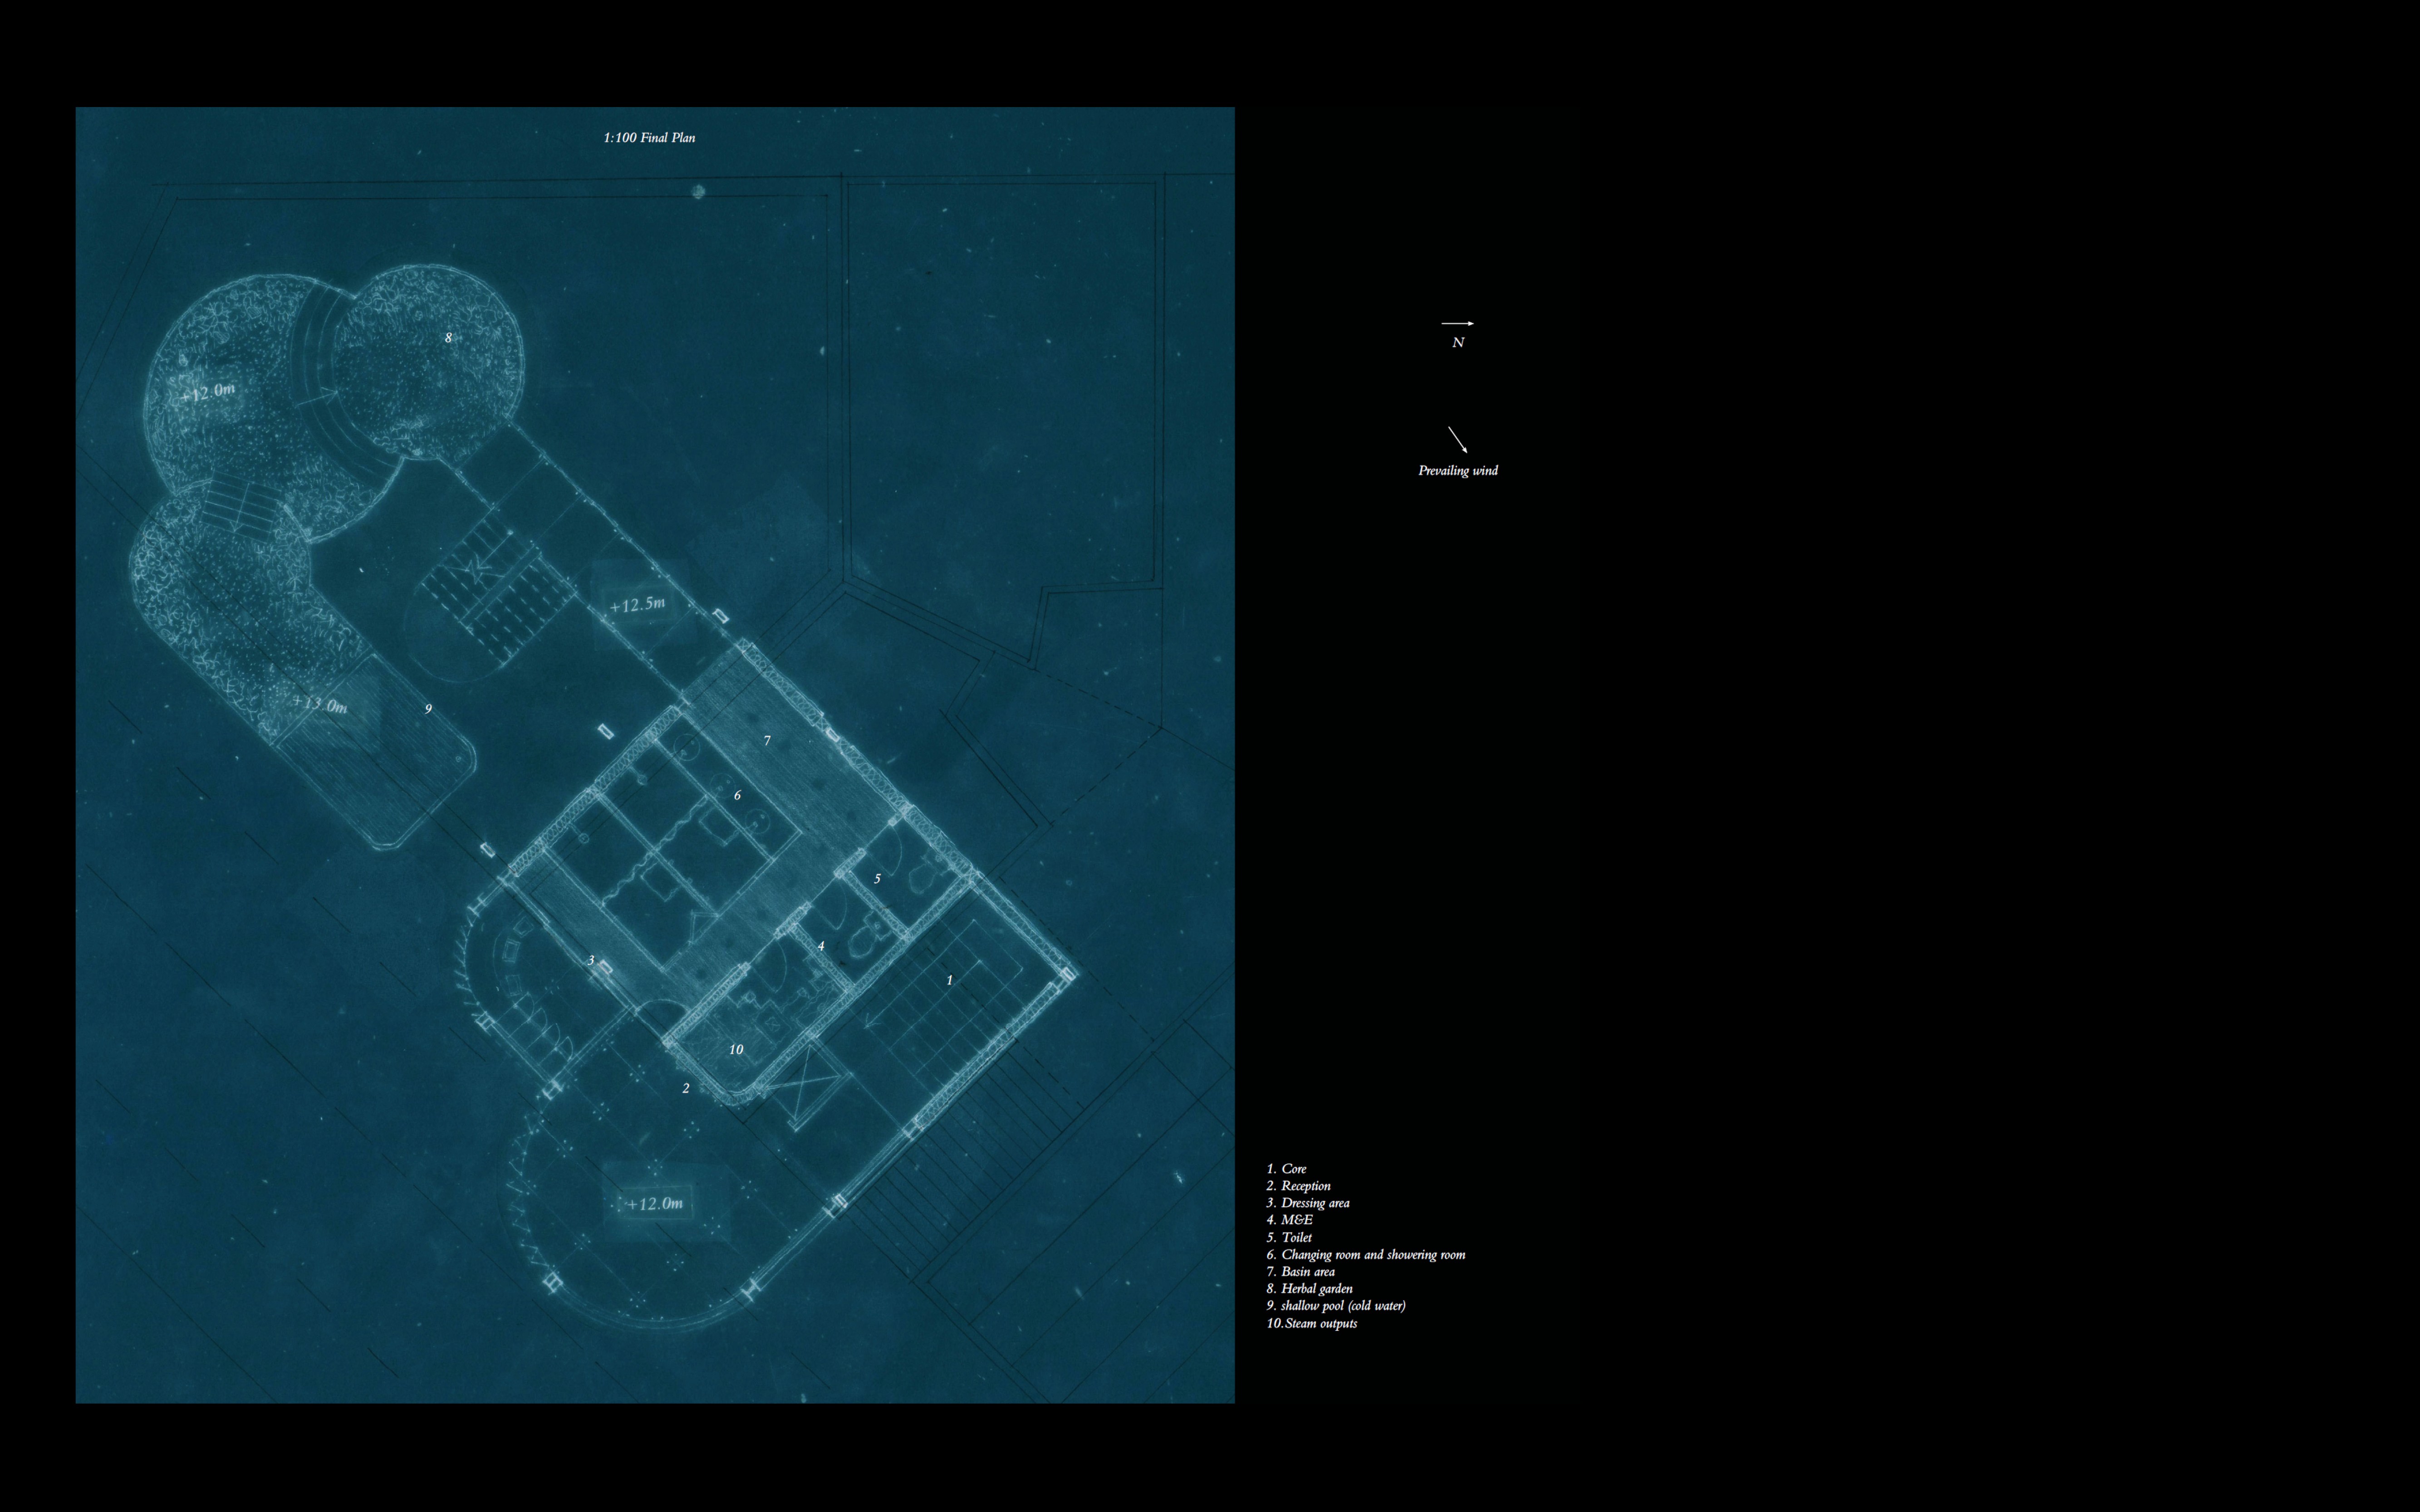
Task: Click the +13.0m elevation label near the pool
Action: pyautogui.click(x=320, y=704)
